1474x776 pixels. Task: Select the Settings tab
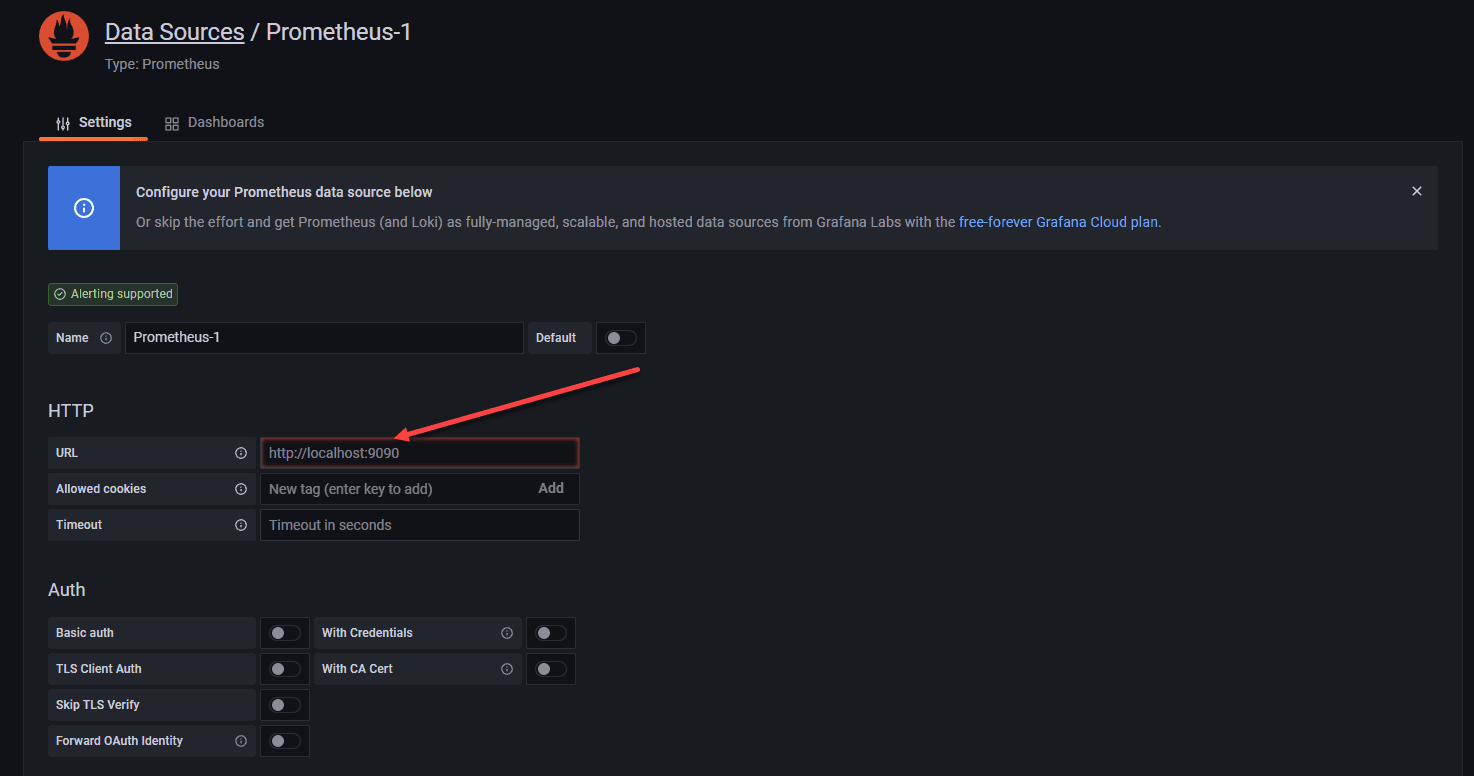(94, 123)
